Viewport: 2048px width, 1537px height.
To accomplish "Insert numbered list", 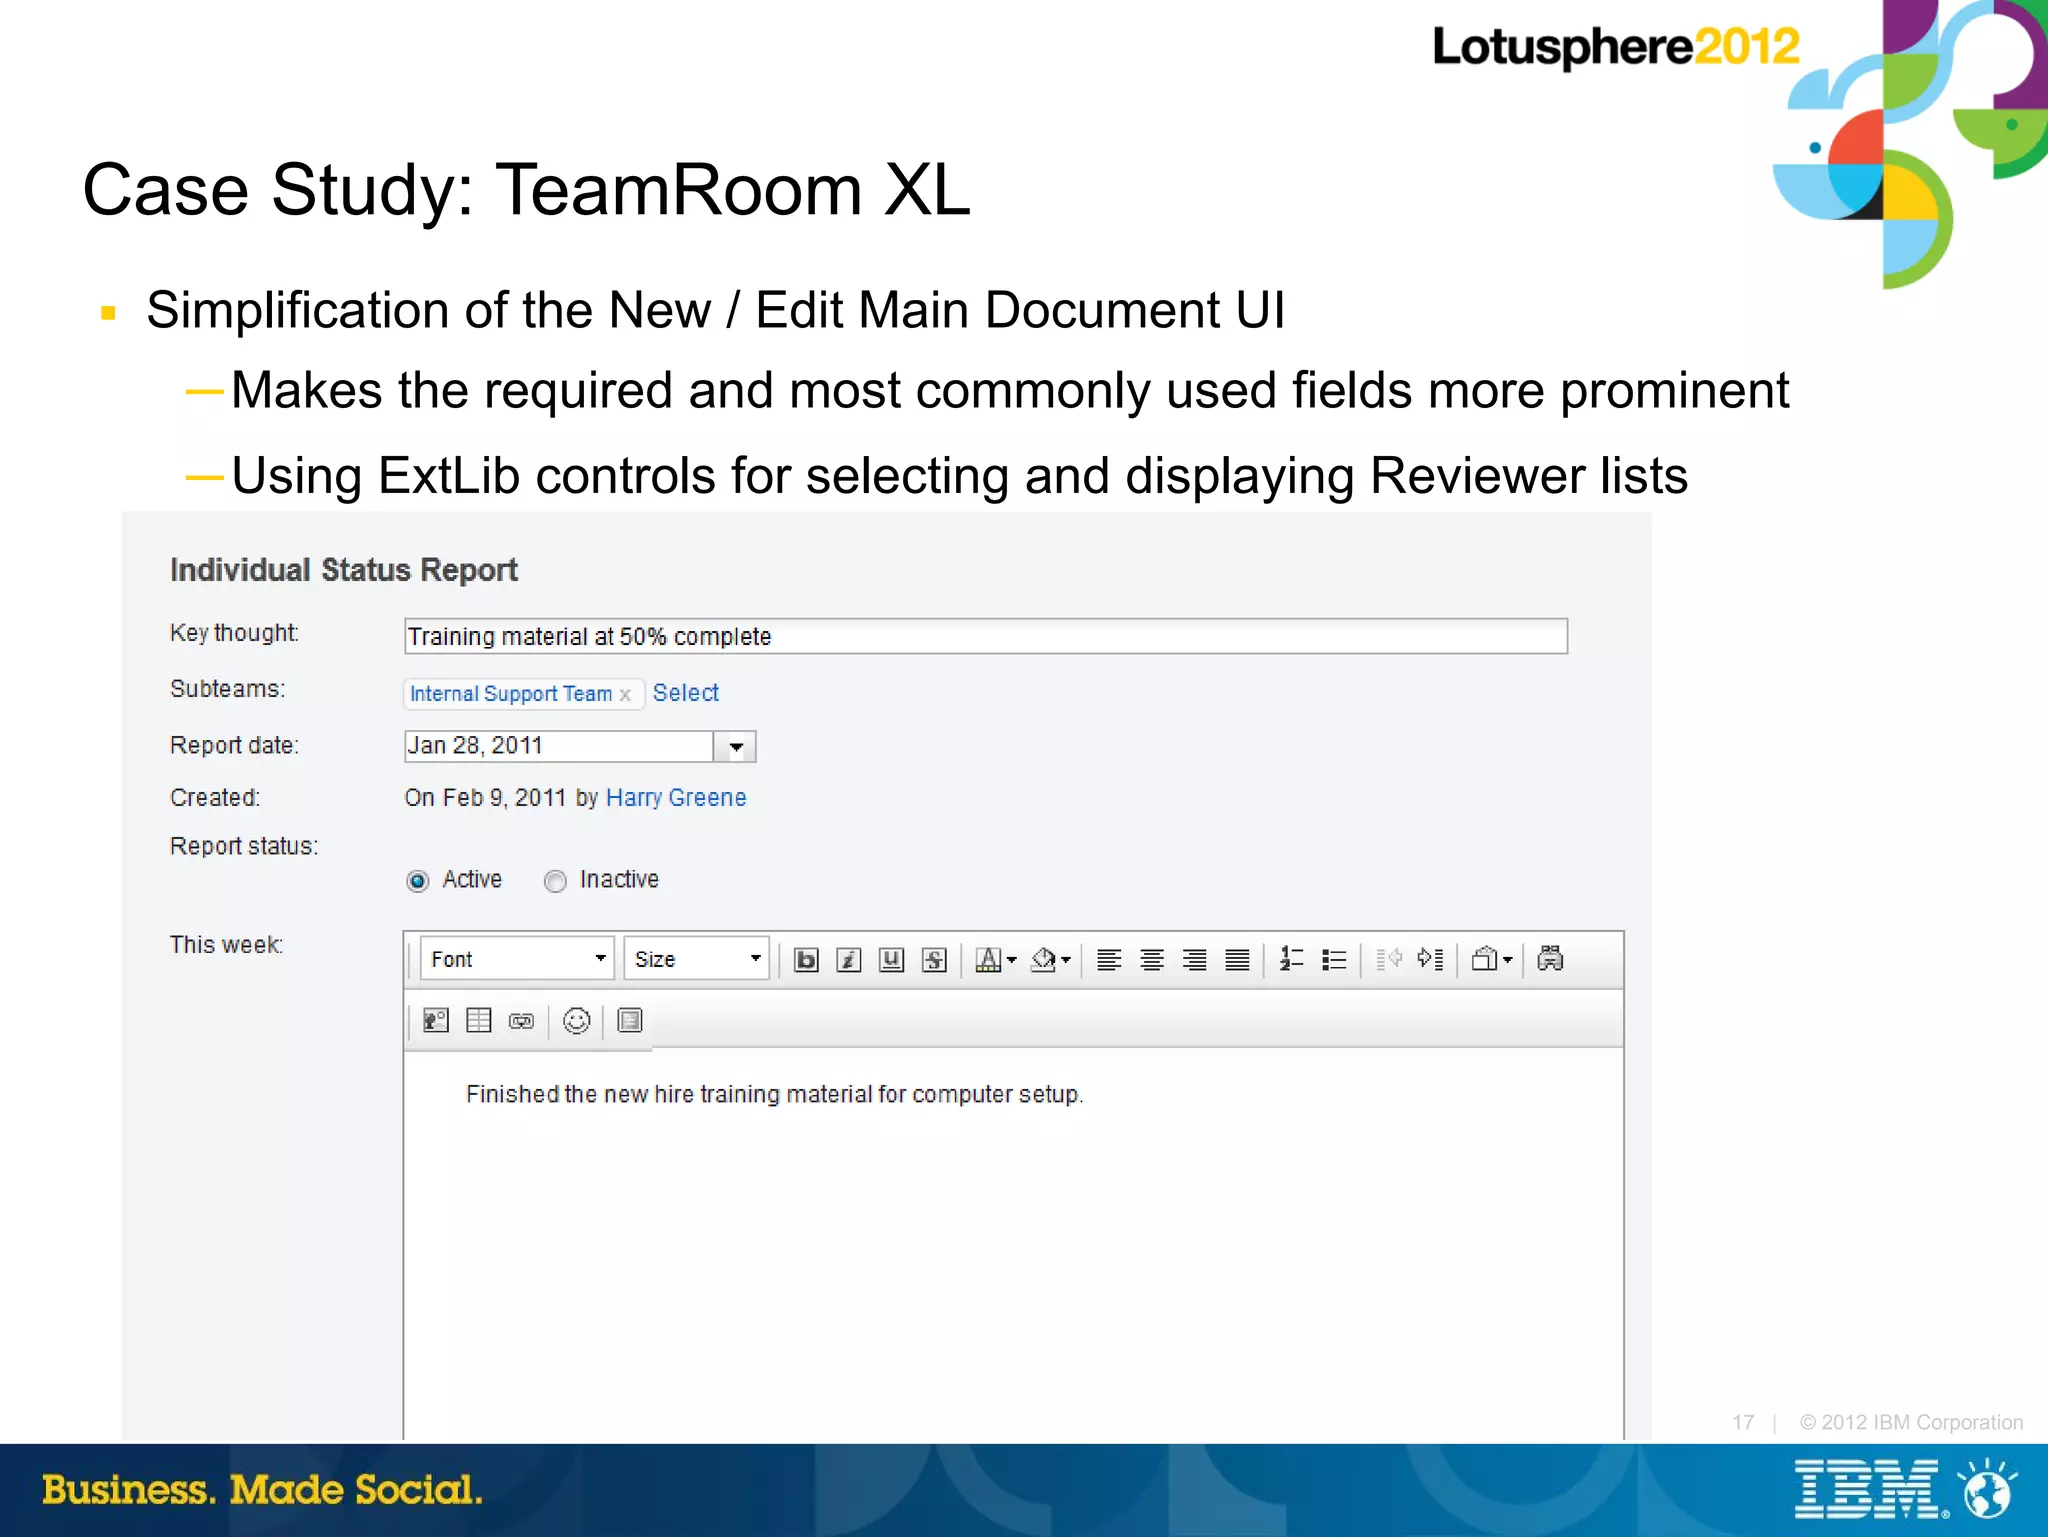I will tap(1291, 960).
